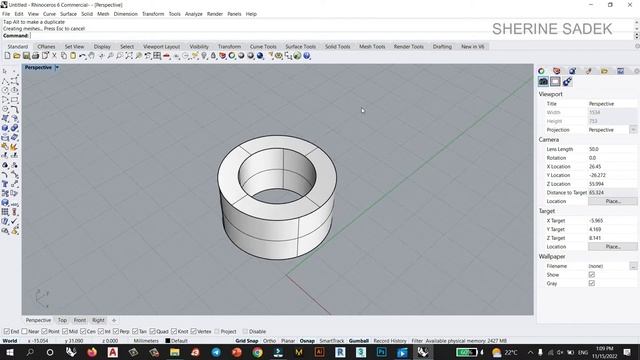Open Photoshop from the taskbar
640x360 pixels.
381,352
